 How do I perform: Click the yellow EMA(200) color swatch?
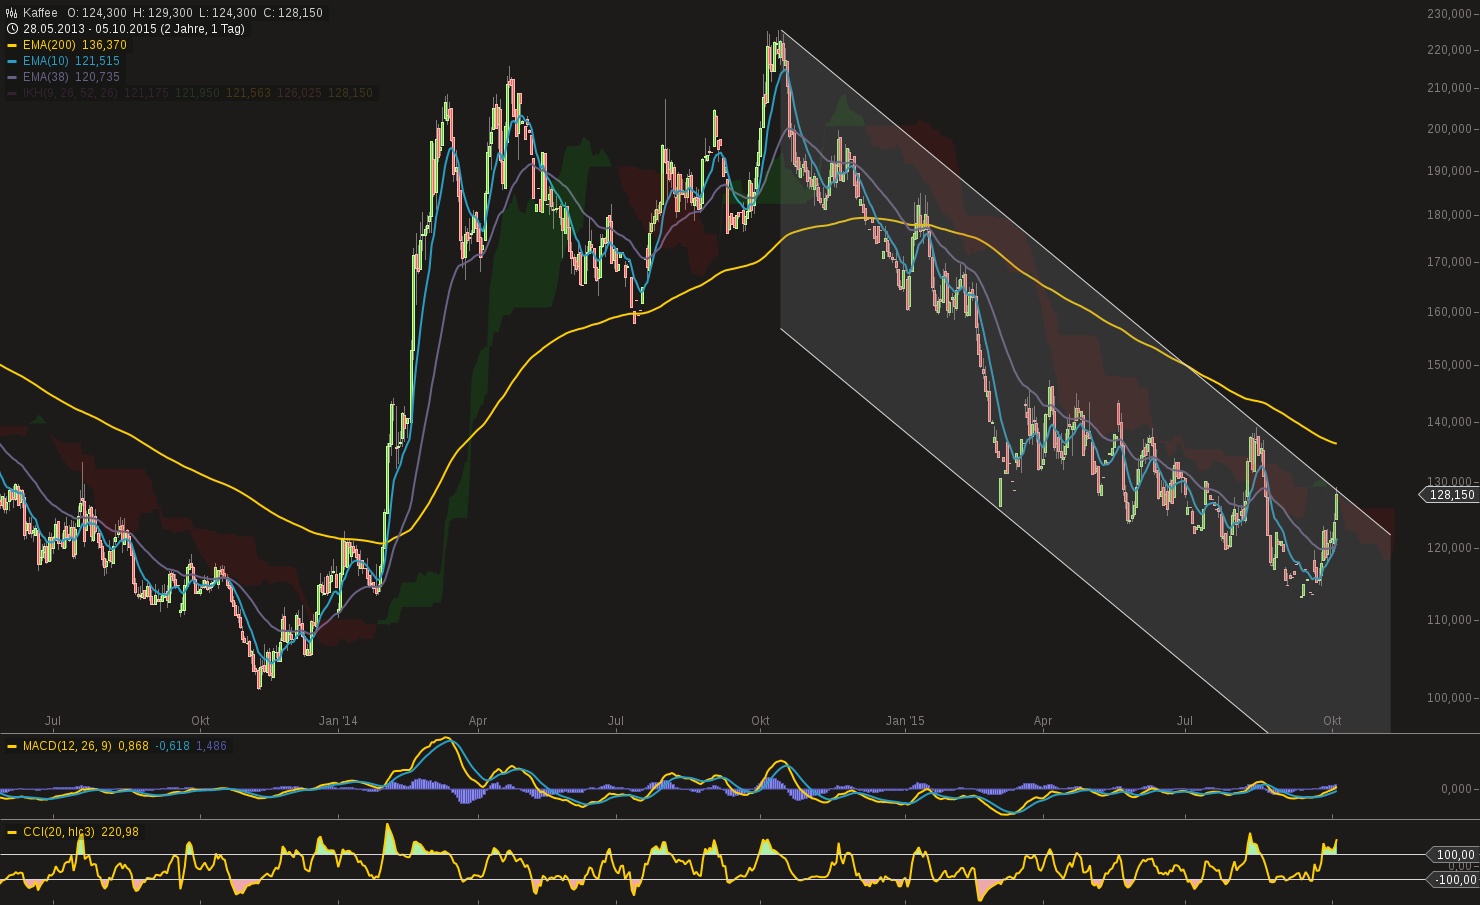click(x=12, y=45)
